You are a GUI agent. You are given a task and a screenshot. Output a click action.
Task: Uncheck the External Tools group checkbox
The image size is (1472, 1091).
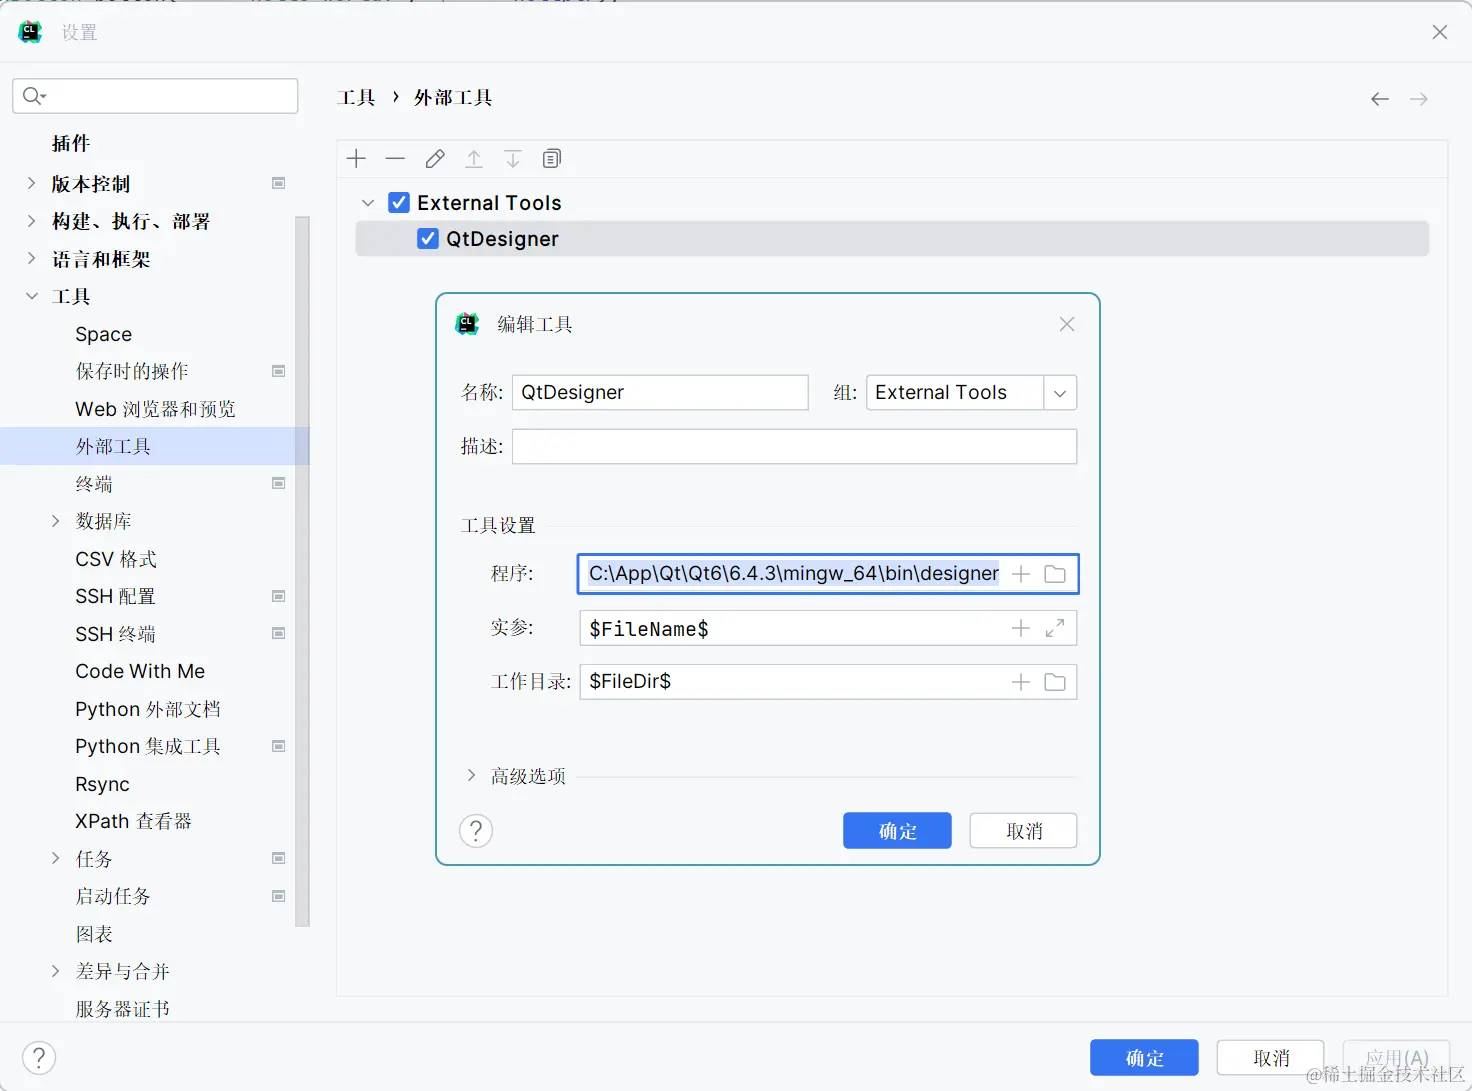[x=399, y=202]
